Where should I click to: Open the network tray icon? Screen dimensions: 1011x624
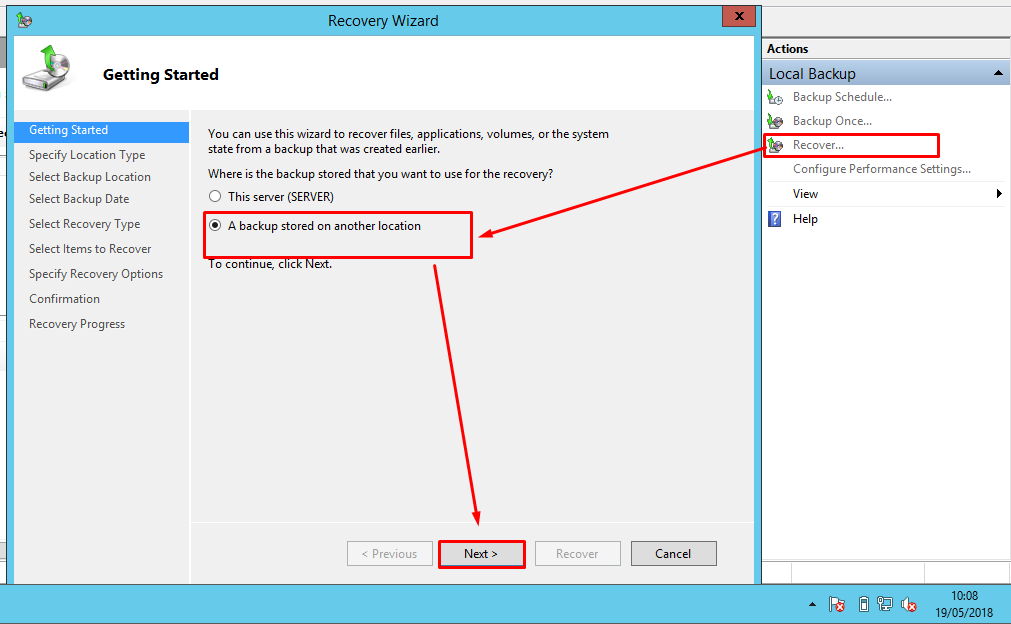point(885,604)
